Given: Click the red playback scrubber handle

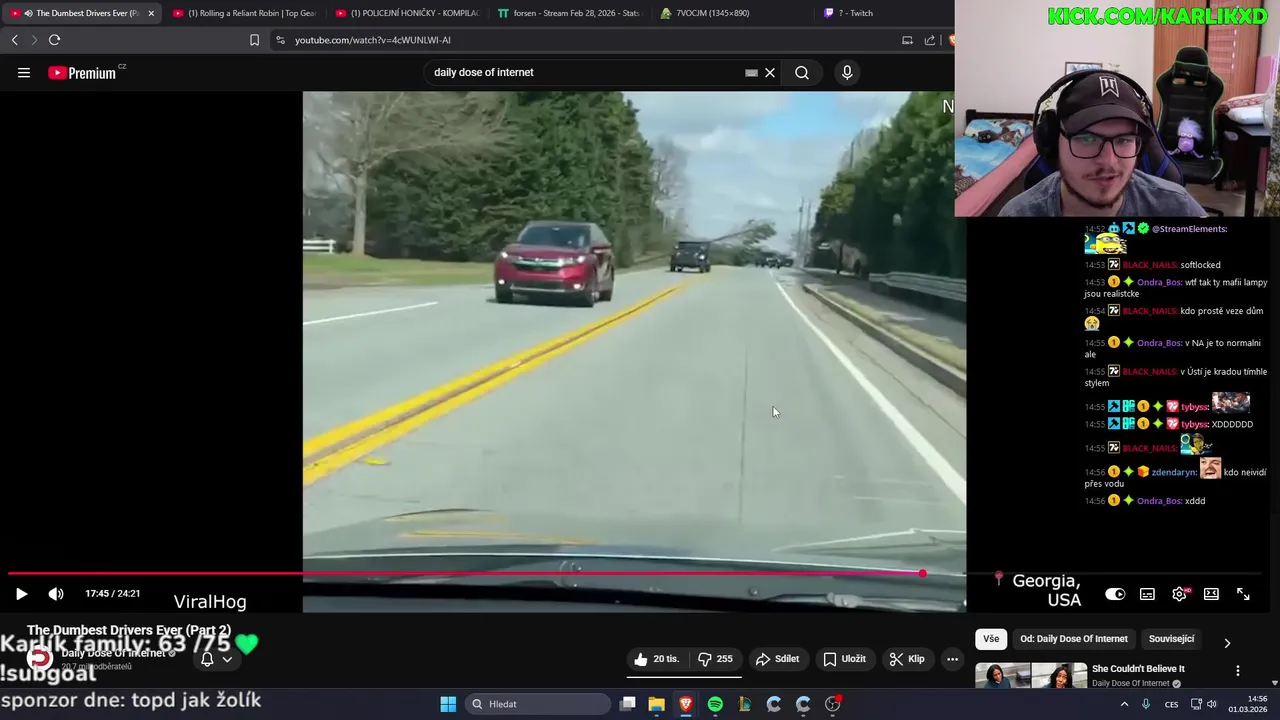Looking at the screenshot, I should [922, 574].
